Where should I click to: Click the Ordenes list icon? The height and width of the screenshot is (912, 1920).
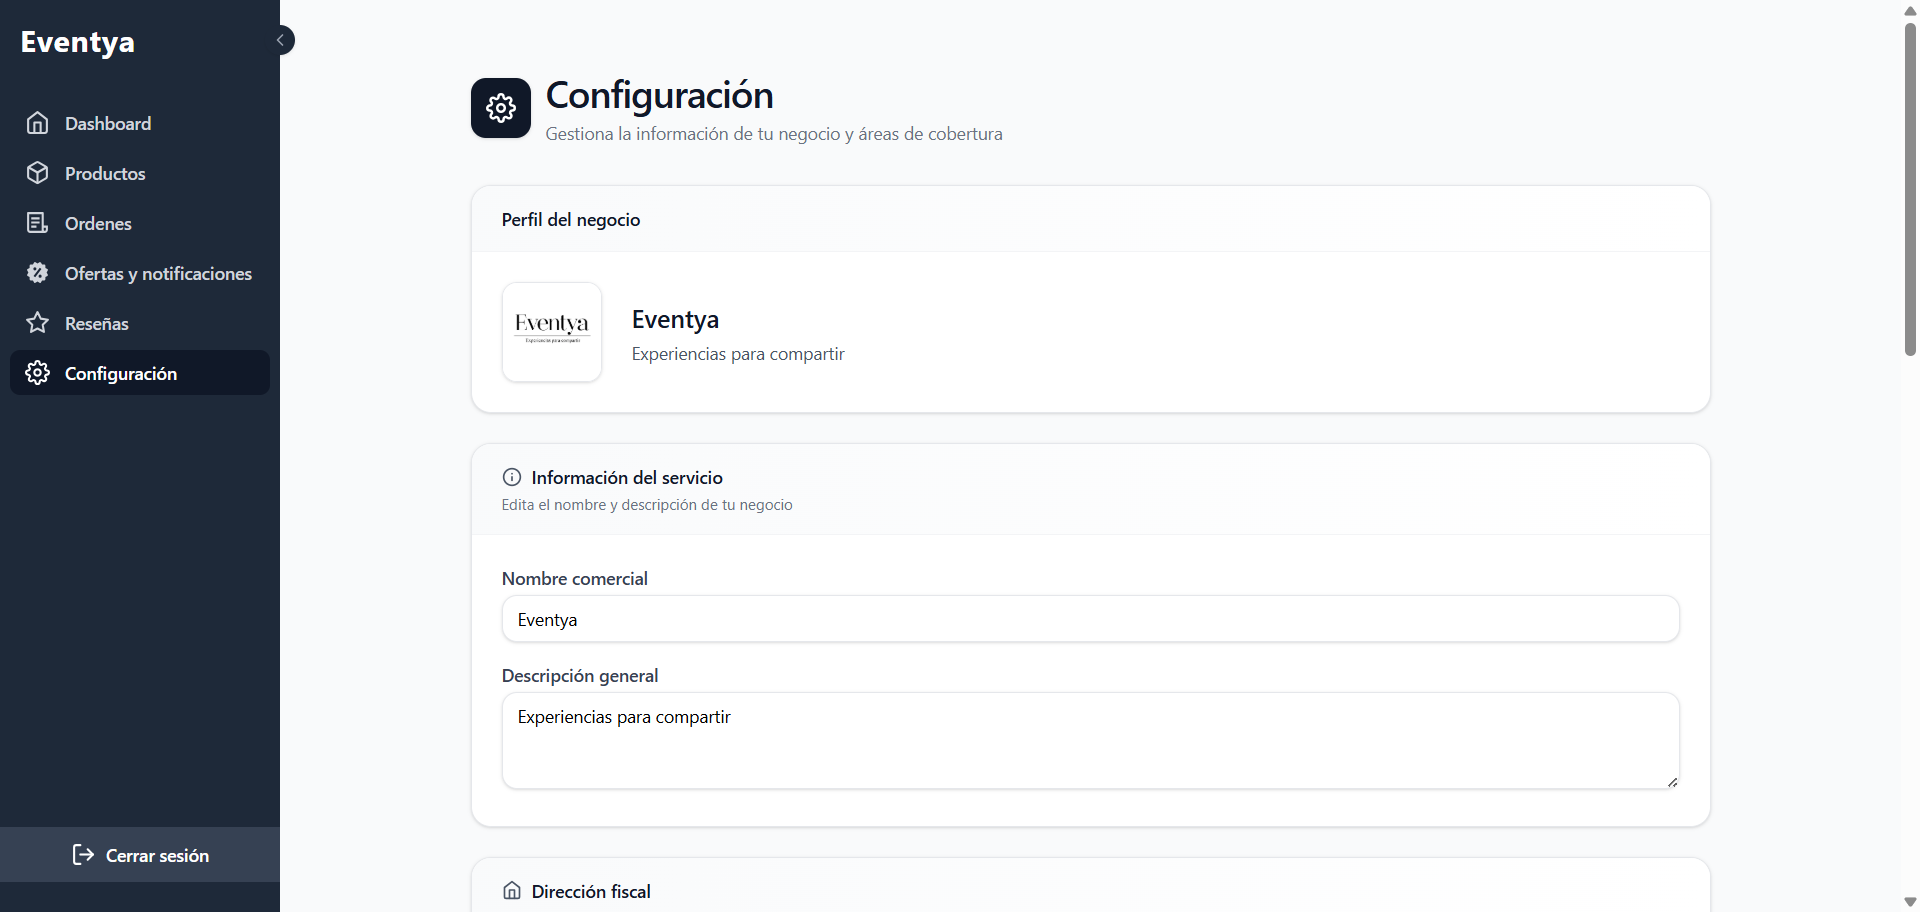(x=38, y=223)
